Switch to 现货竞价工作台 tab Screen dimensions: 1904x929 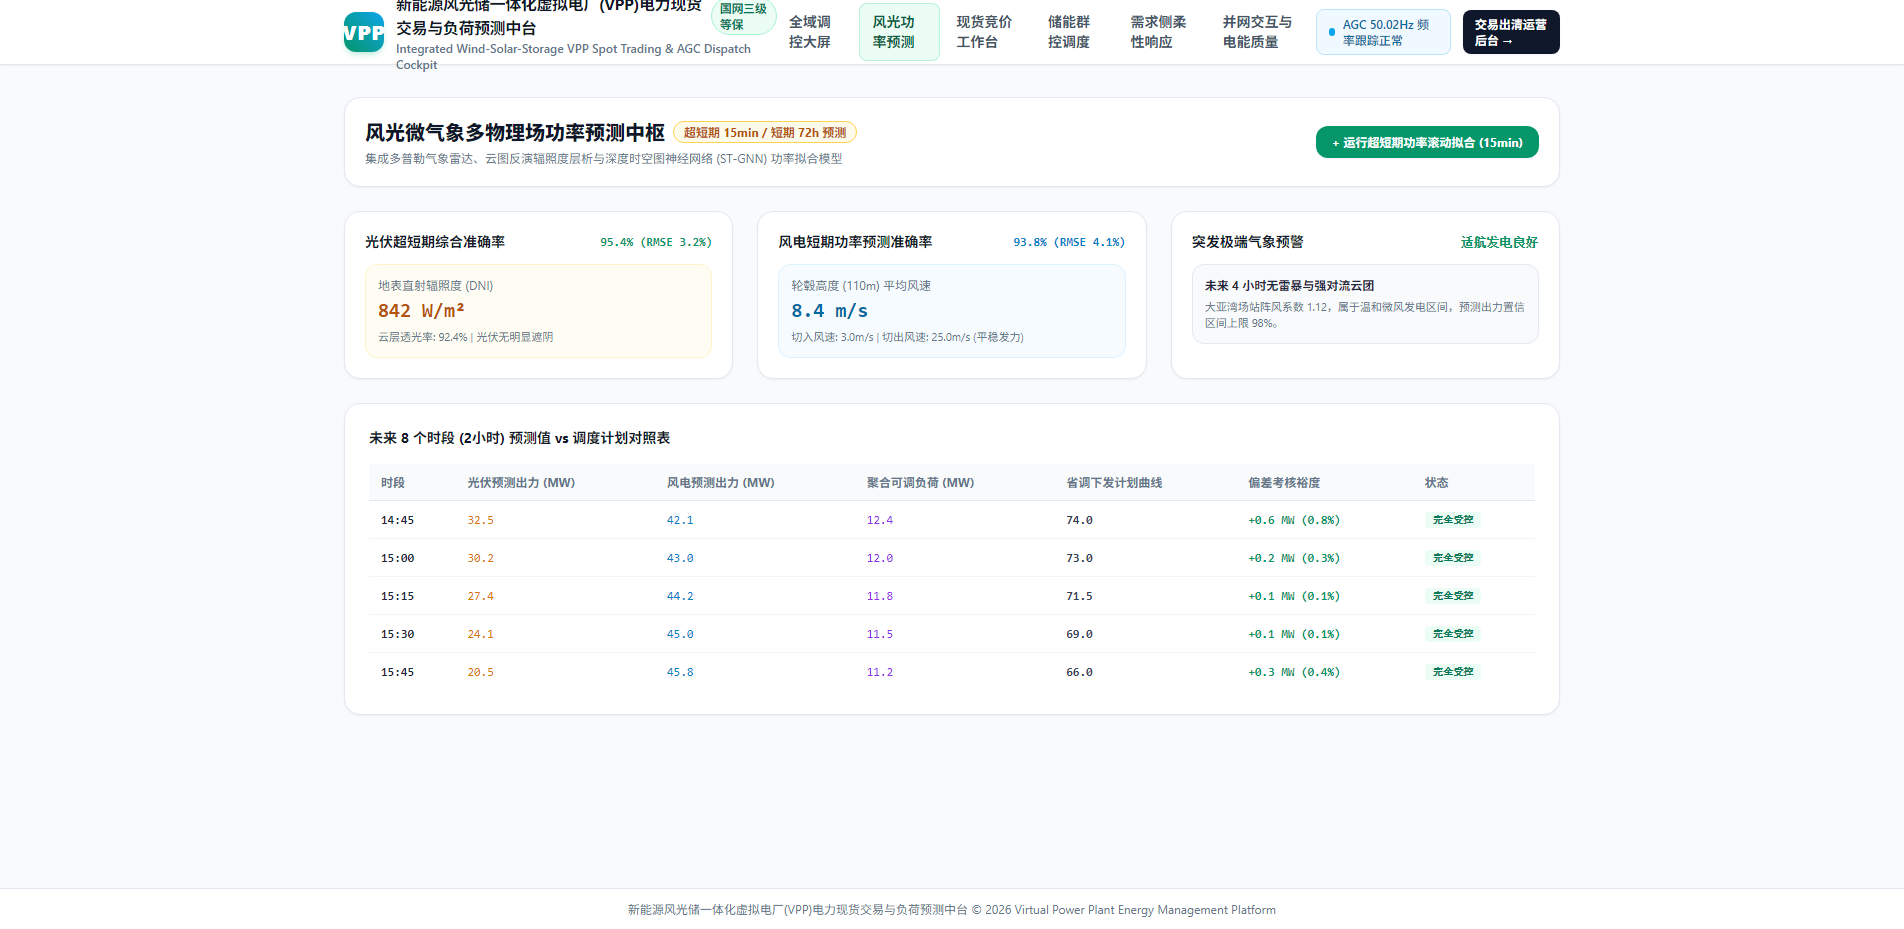pyautogui.click(x=984, y=32)
